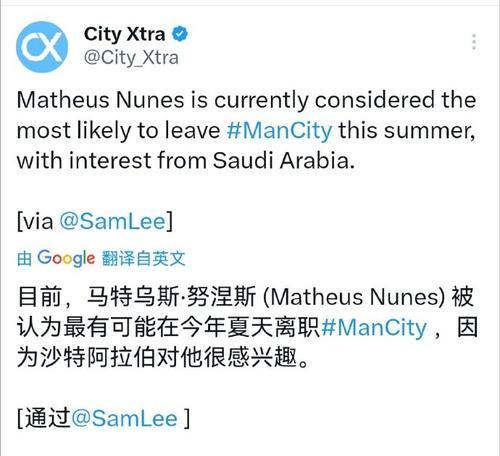
Task: Open @SamLee mention in Chinese translation
Action: point(124,418)
